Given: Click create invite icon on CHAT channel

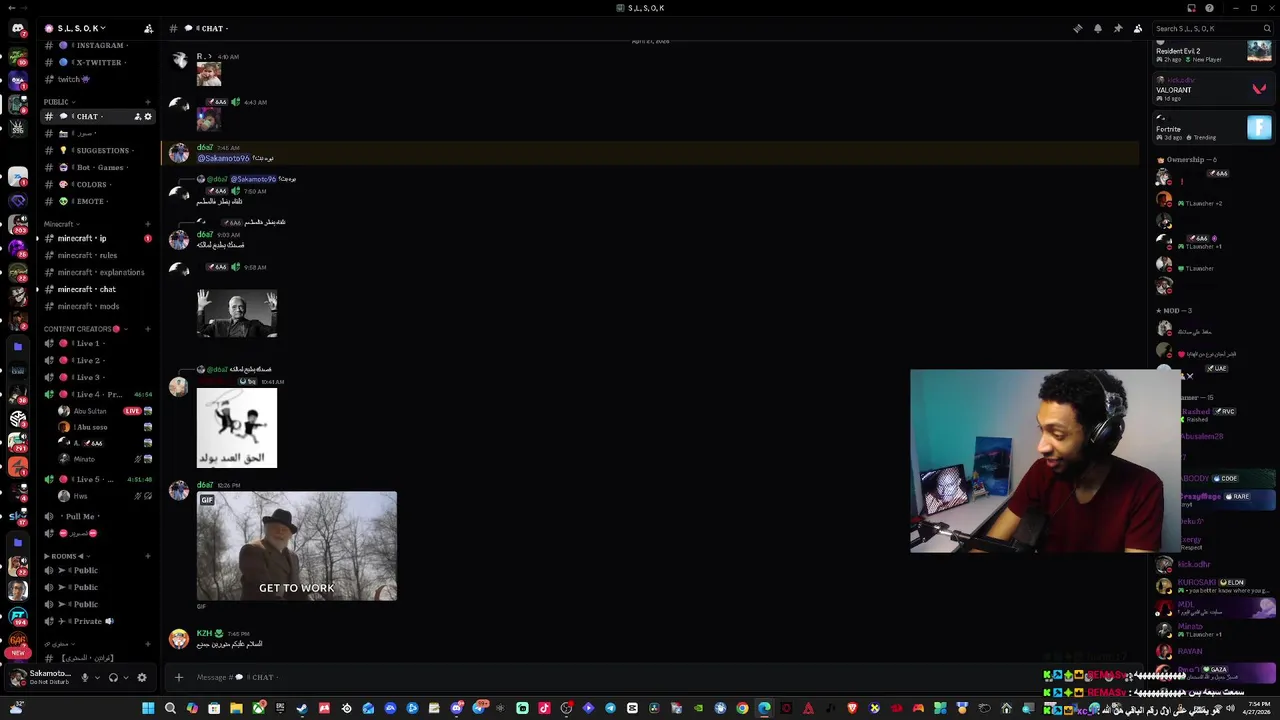Looking at the screenshot, I should coord(137,116).
